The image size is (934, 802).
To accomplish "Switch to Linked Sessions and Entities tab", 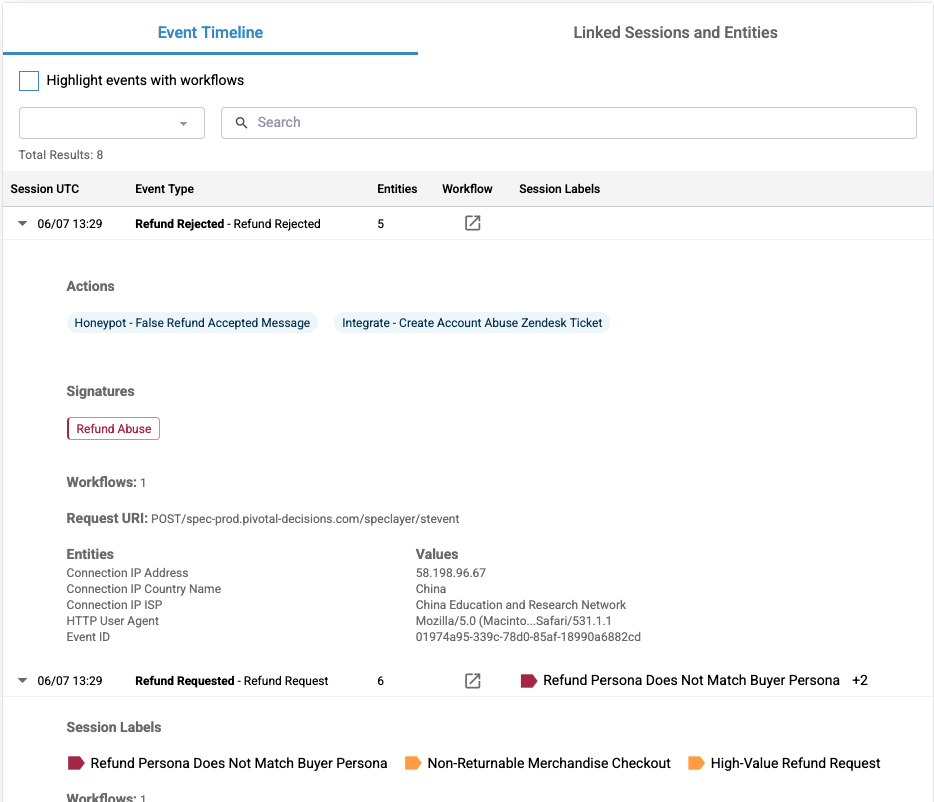I will [x=675, y=32].
